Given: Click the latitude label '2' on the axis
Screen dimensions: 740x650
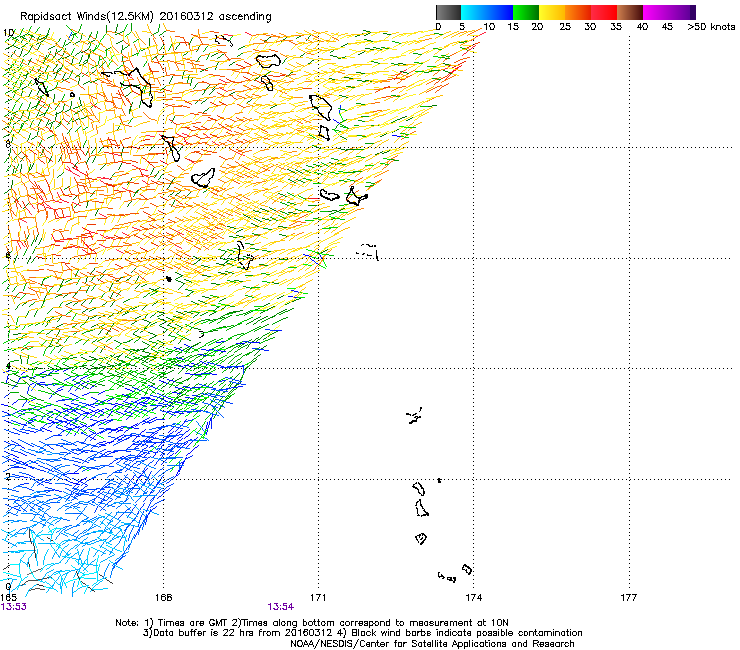Looking at the screenshot, I should click(8, 476).
